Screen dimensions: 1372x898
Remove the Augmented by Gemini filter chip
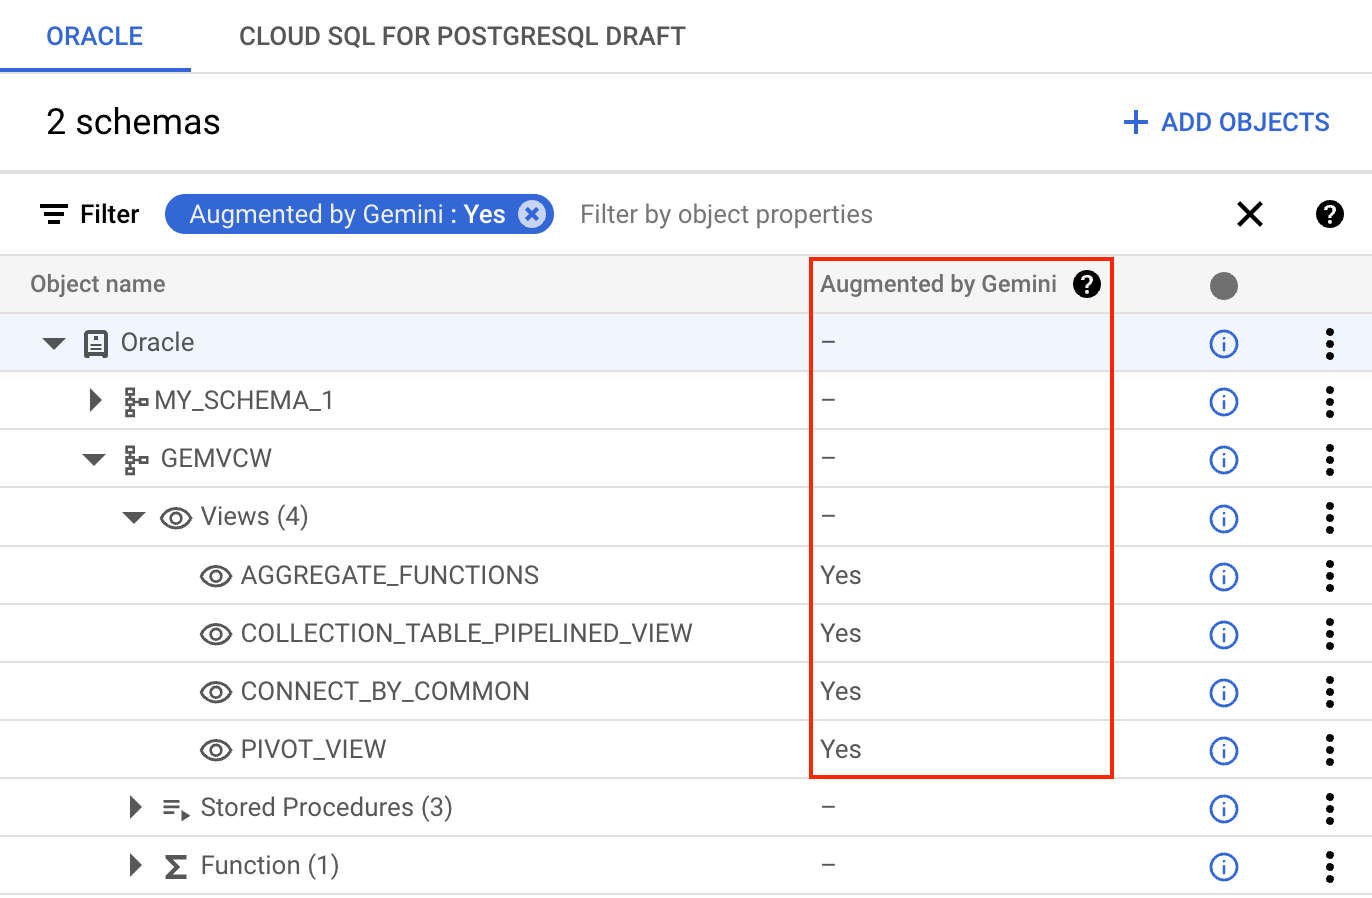click(x=532, y=213)
